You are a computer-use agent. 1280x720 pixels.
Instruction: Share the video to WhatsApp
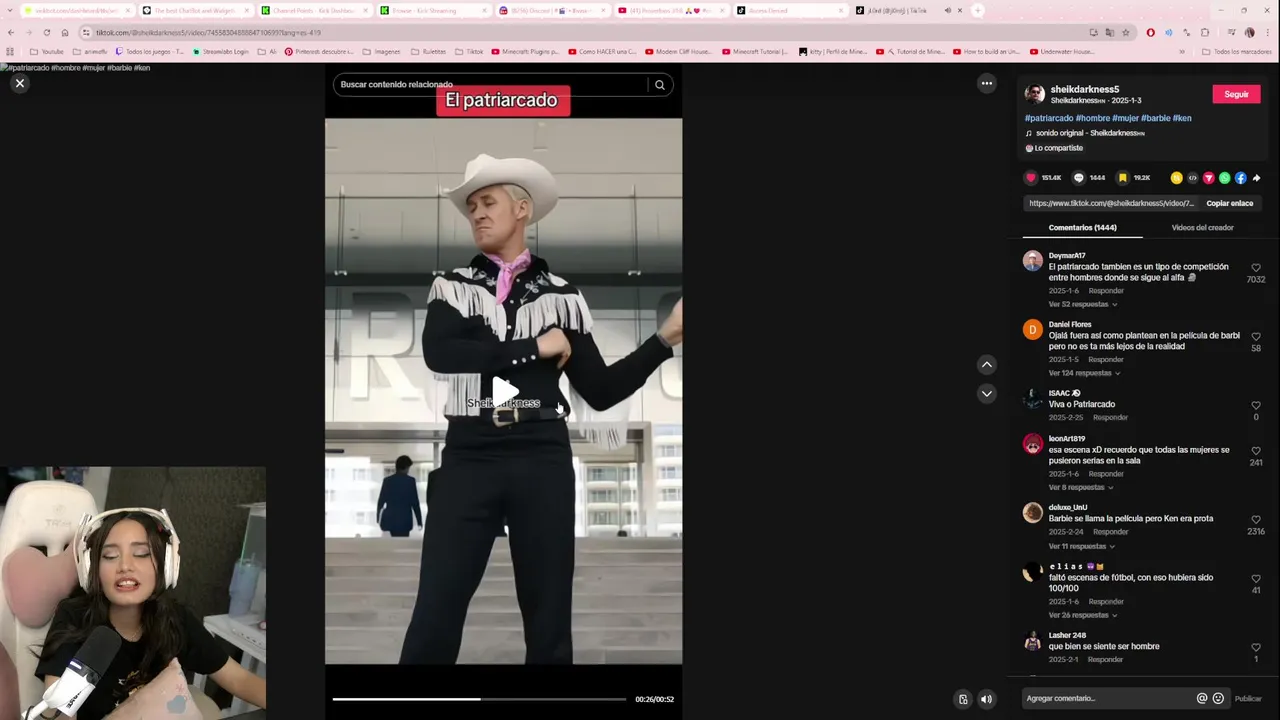(x=1224, y=178)
